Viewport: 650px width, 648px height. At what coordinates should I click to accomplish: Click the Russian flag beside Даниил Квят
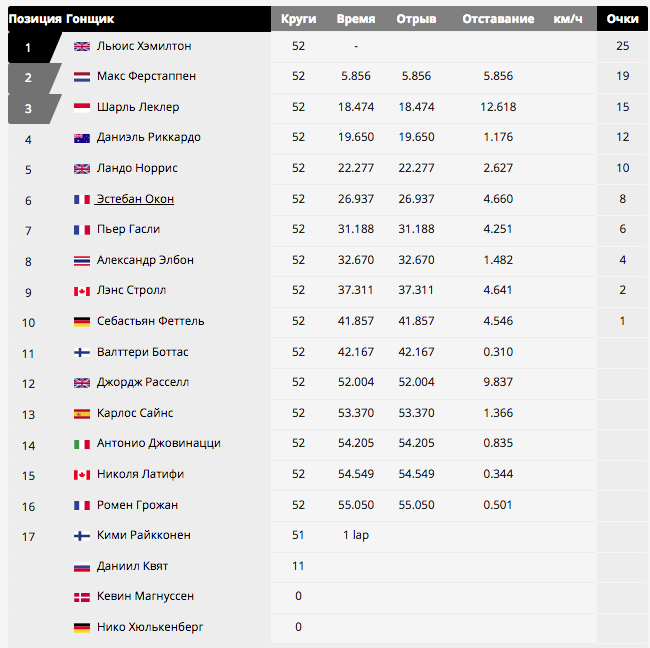point(82,566)
